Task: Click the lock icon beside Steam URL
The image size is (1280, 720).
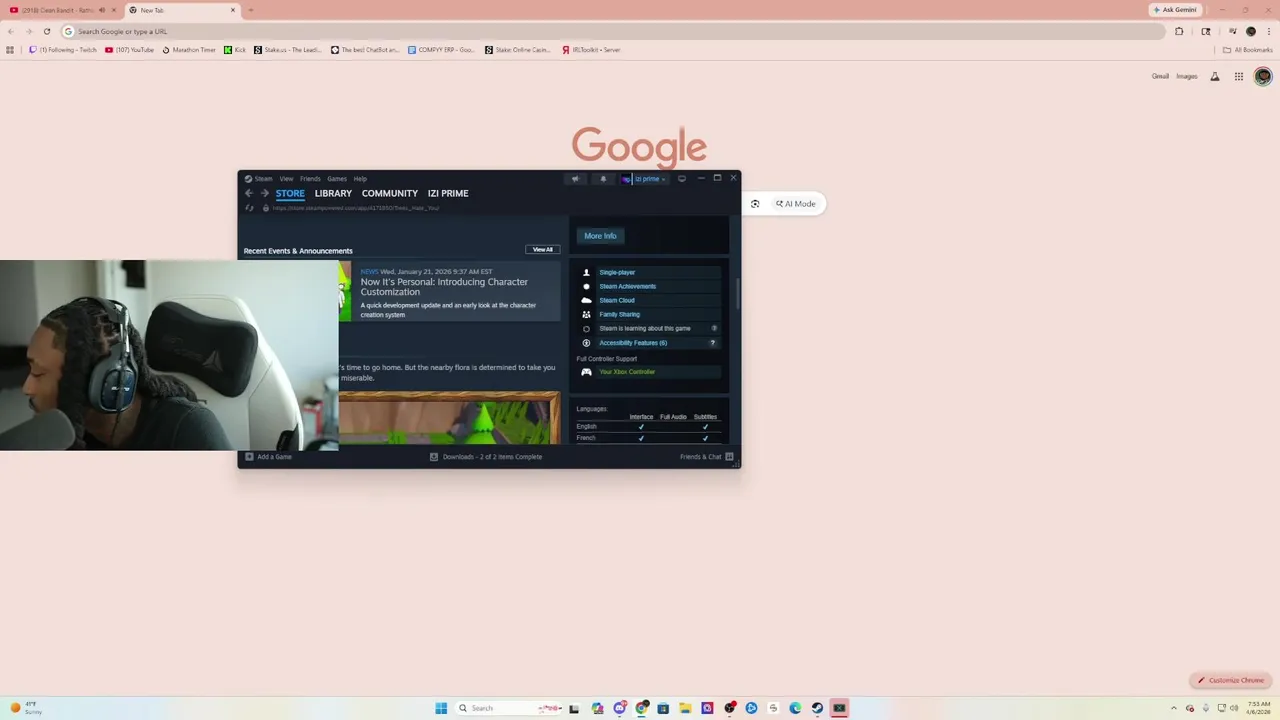Action: click(x=265, y=208)
